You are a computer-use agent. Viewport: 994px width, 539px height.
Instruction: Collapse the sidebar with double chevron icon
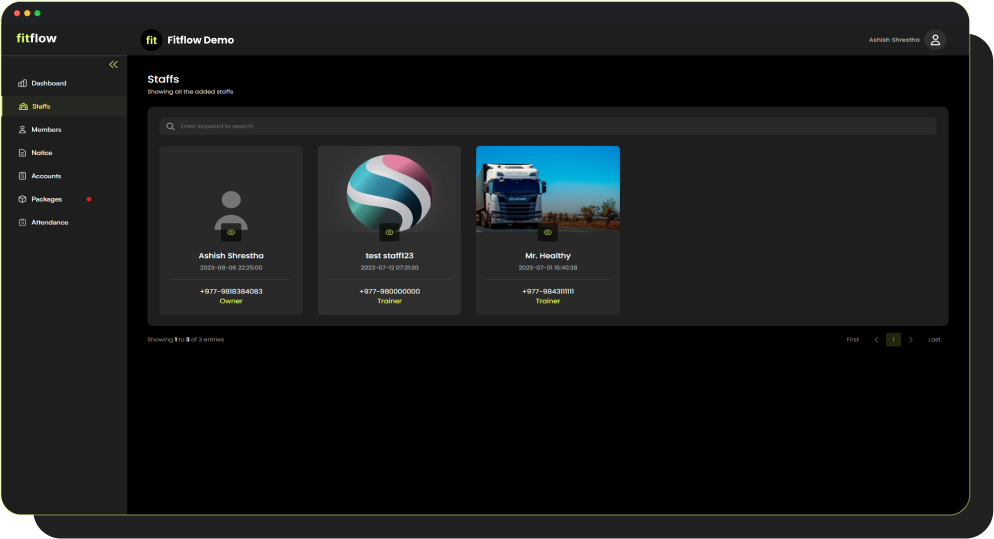point(113,65)
